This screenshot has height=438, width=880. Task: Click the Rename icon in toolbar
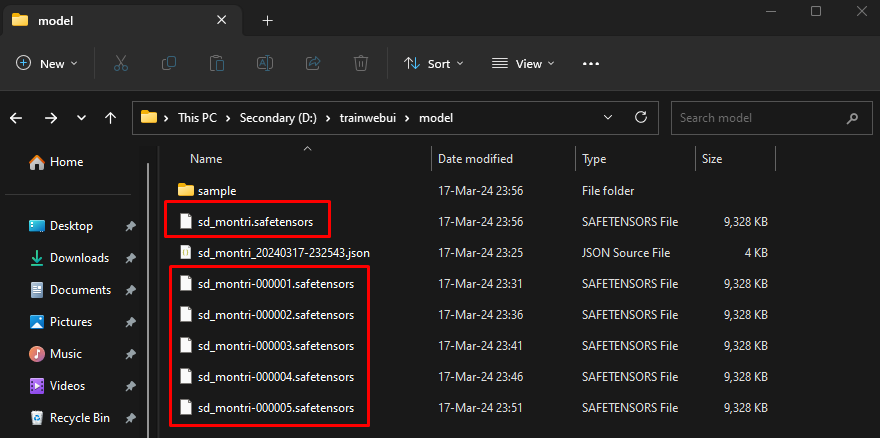(265, 63)
